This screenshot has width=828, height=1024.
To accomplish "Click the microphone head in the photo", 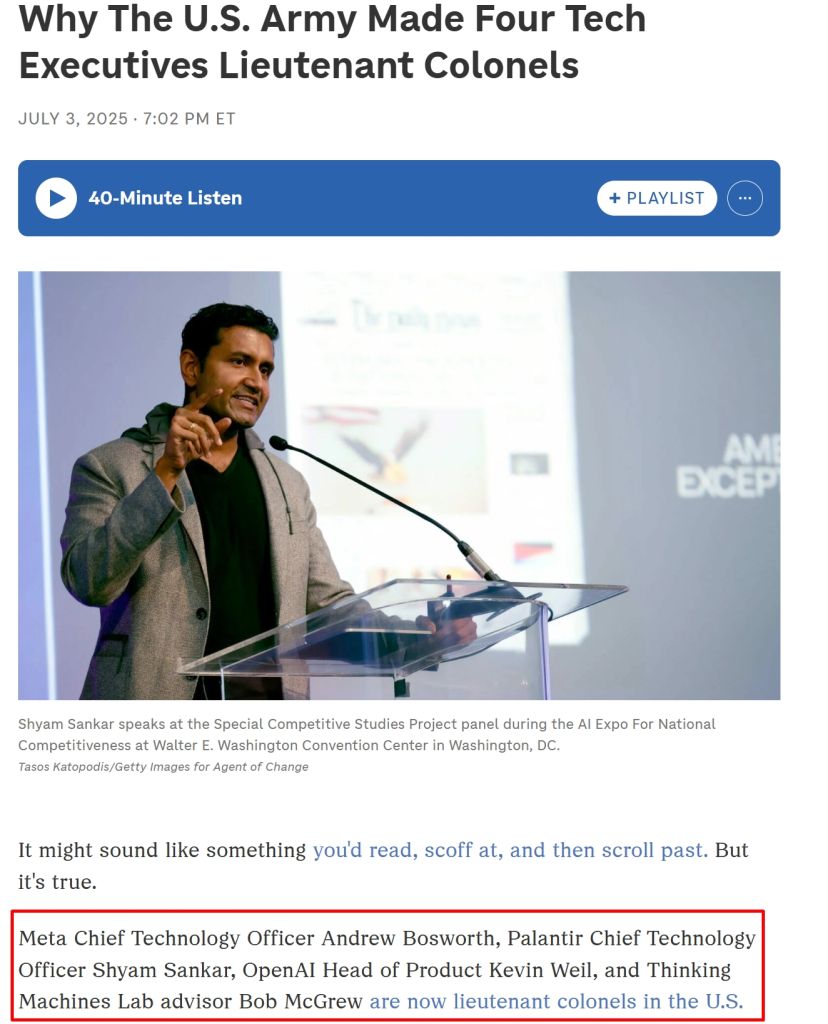I will tap(278, 443).
